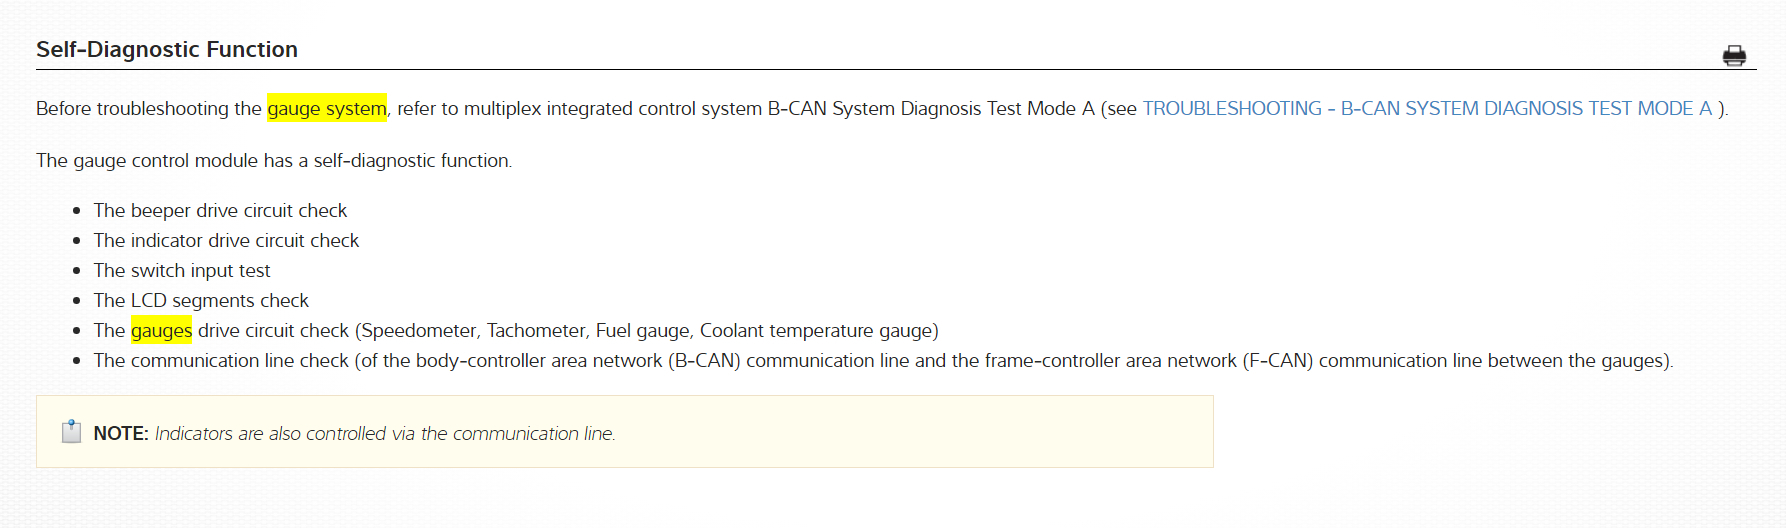Click the highlighted "gauge system" text

coord(327,109)
